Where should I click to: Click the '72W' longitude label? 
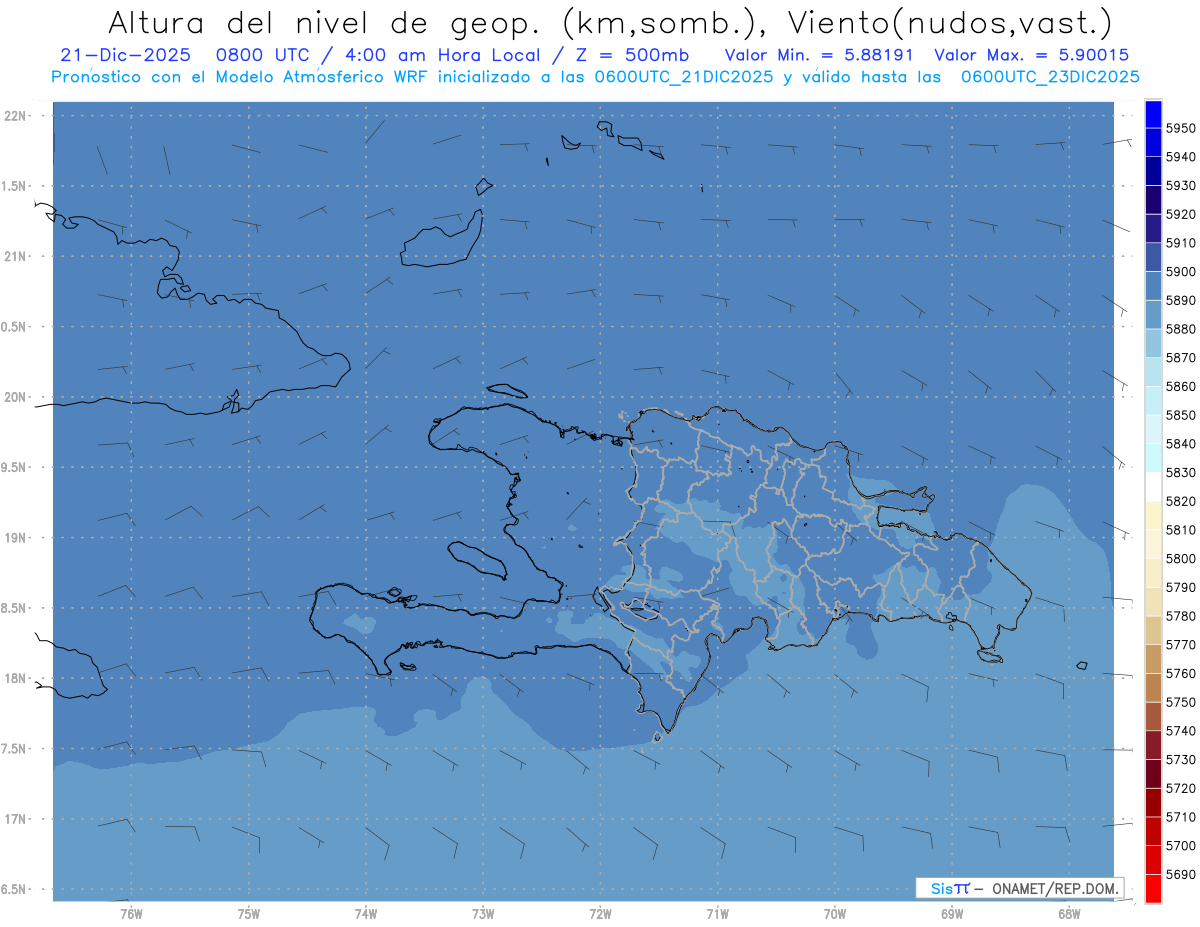600,913
